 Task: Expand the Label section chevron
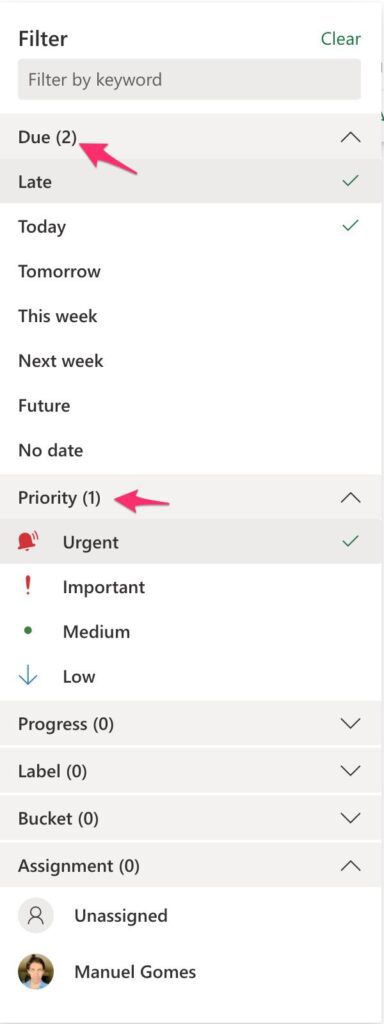click(351, 771)
